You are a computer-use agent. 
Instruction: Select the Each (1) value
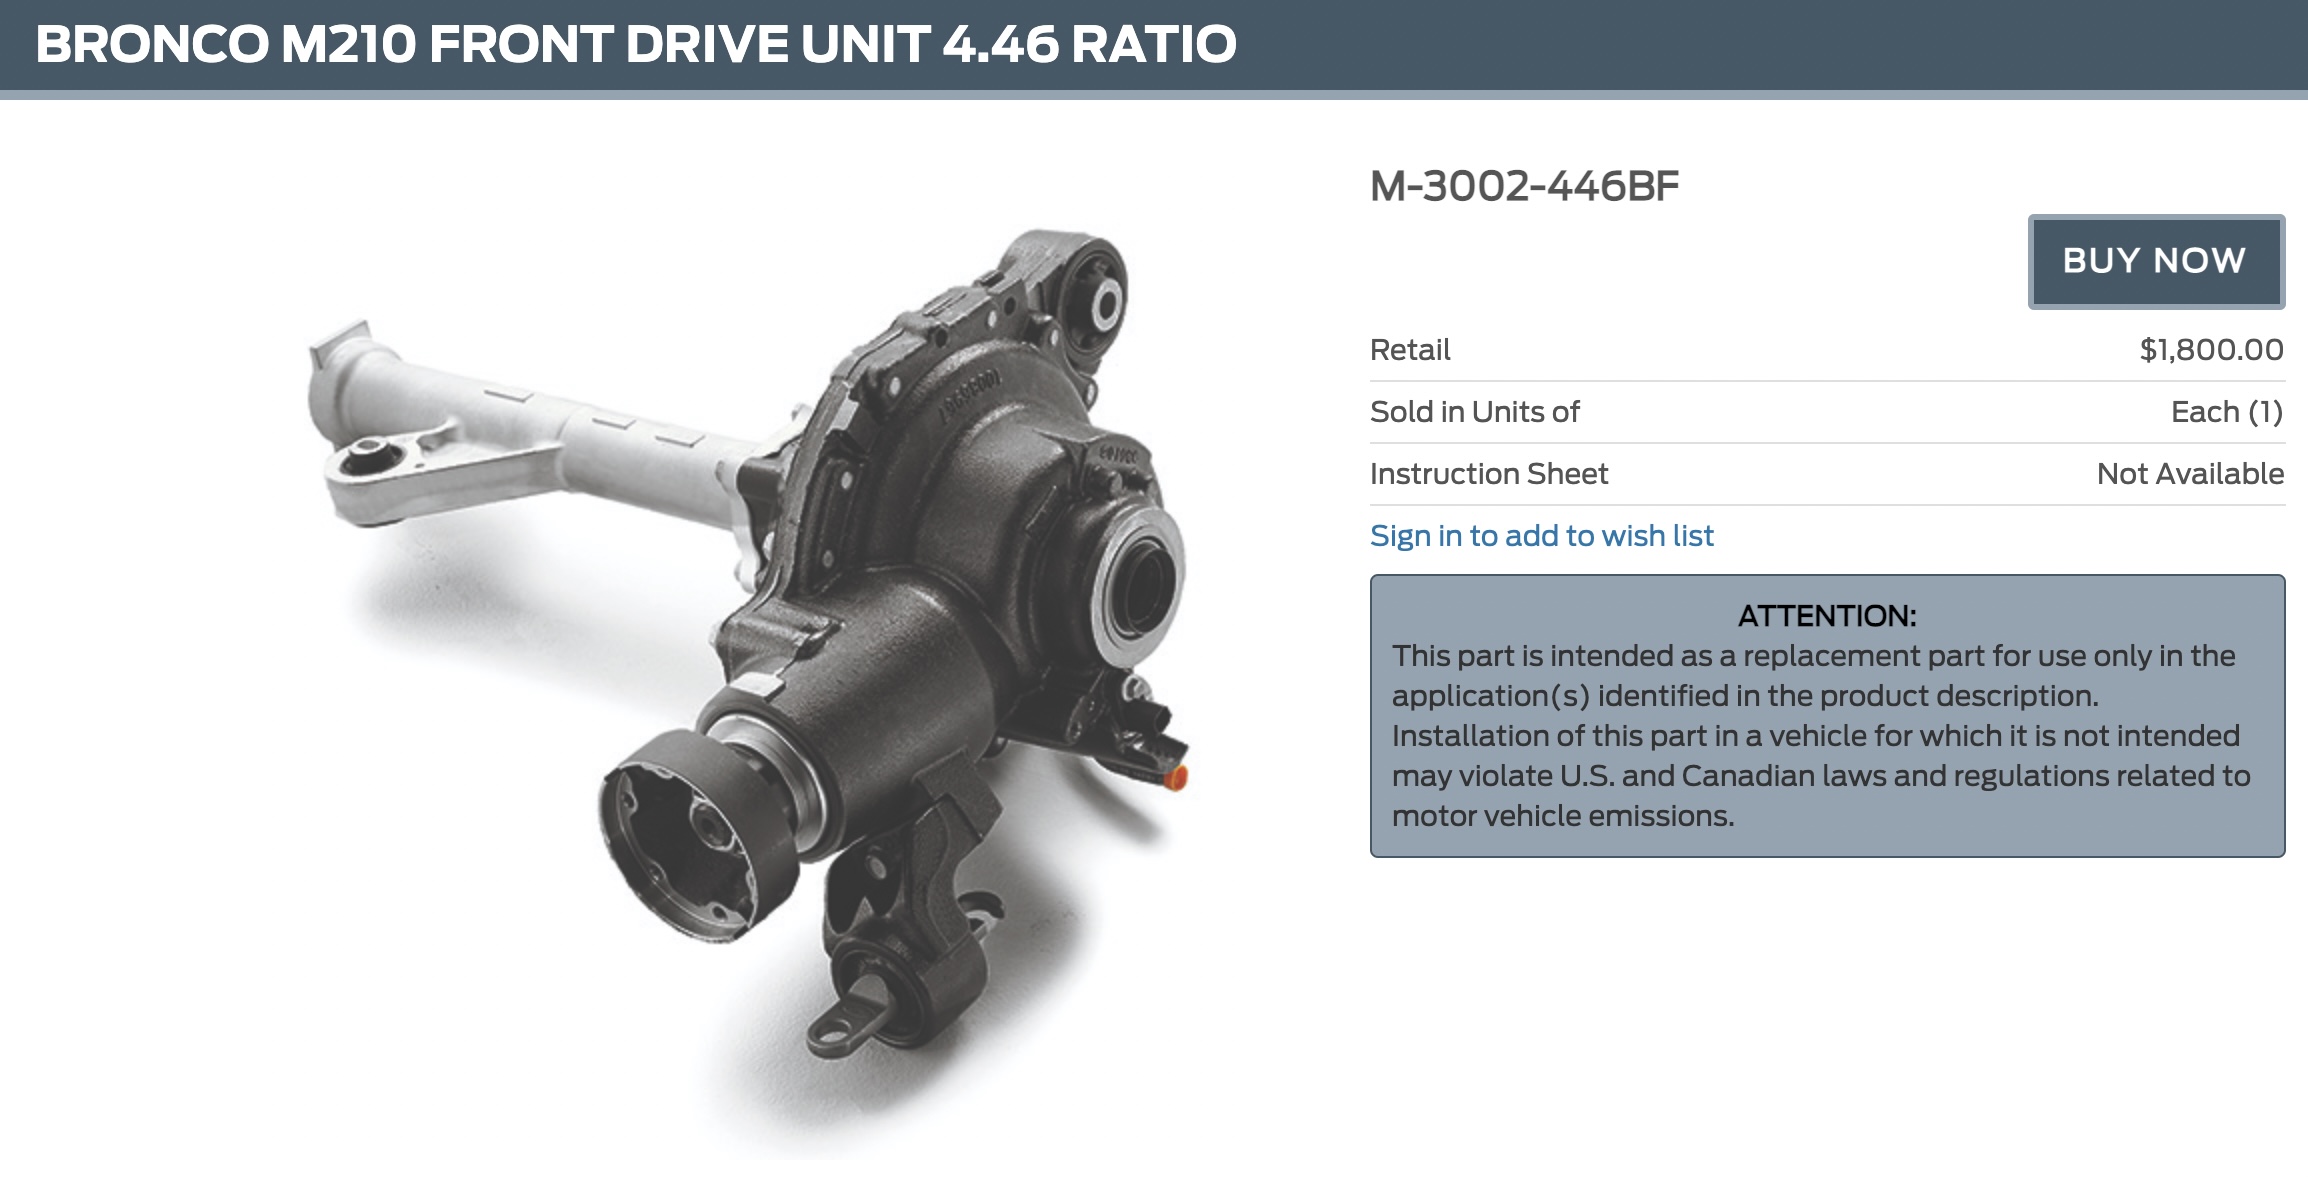[x=2227, y=412]
